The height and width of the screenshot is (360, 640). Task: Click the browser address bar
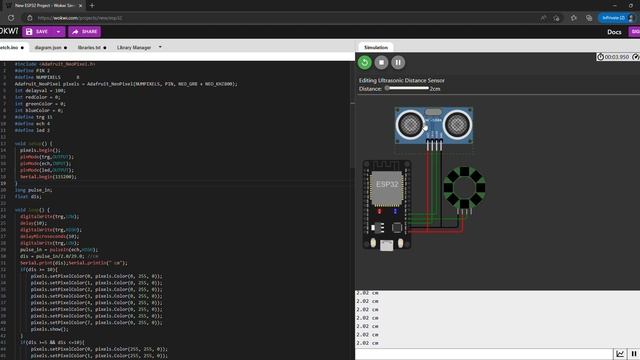click(x=286, y=18)
